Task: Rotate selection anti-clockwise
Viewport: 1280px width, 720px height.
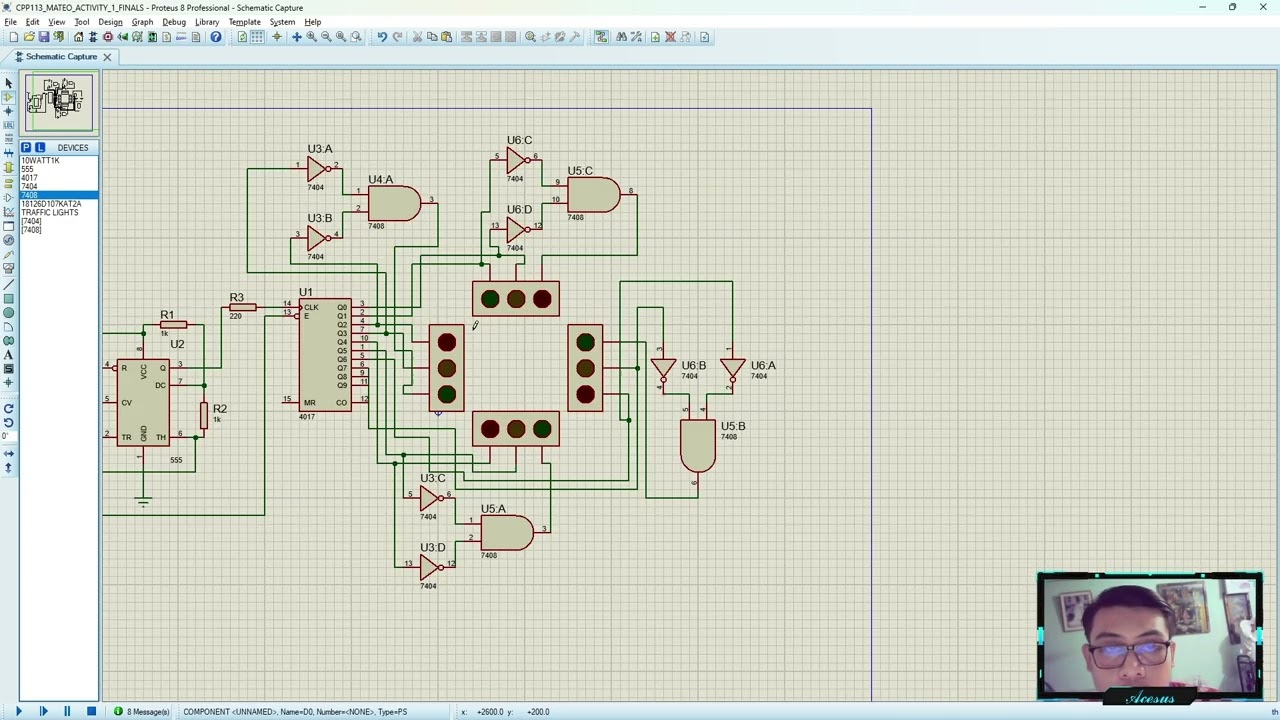Action: click(x=9, y=423)
